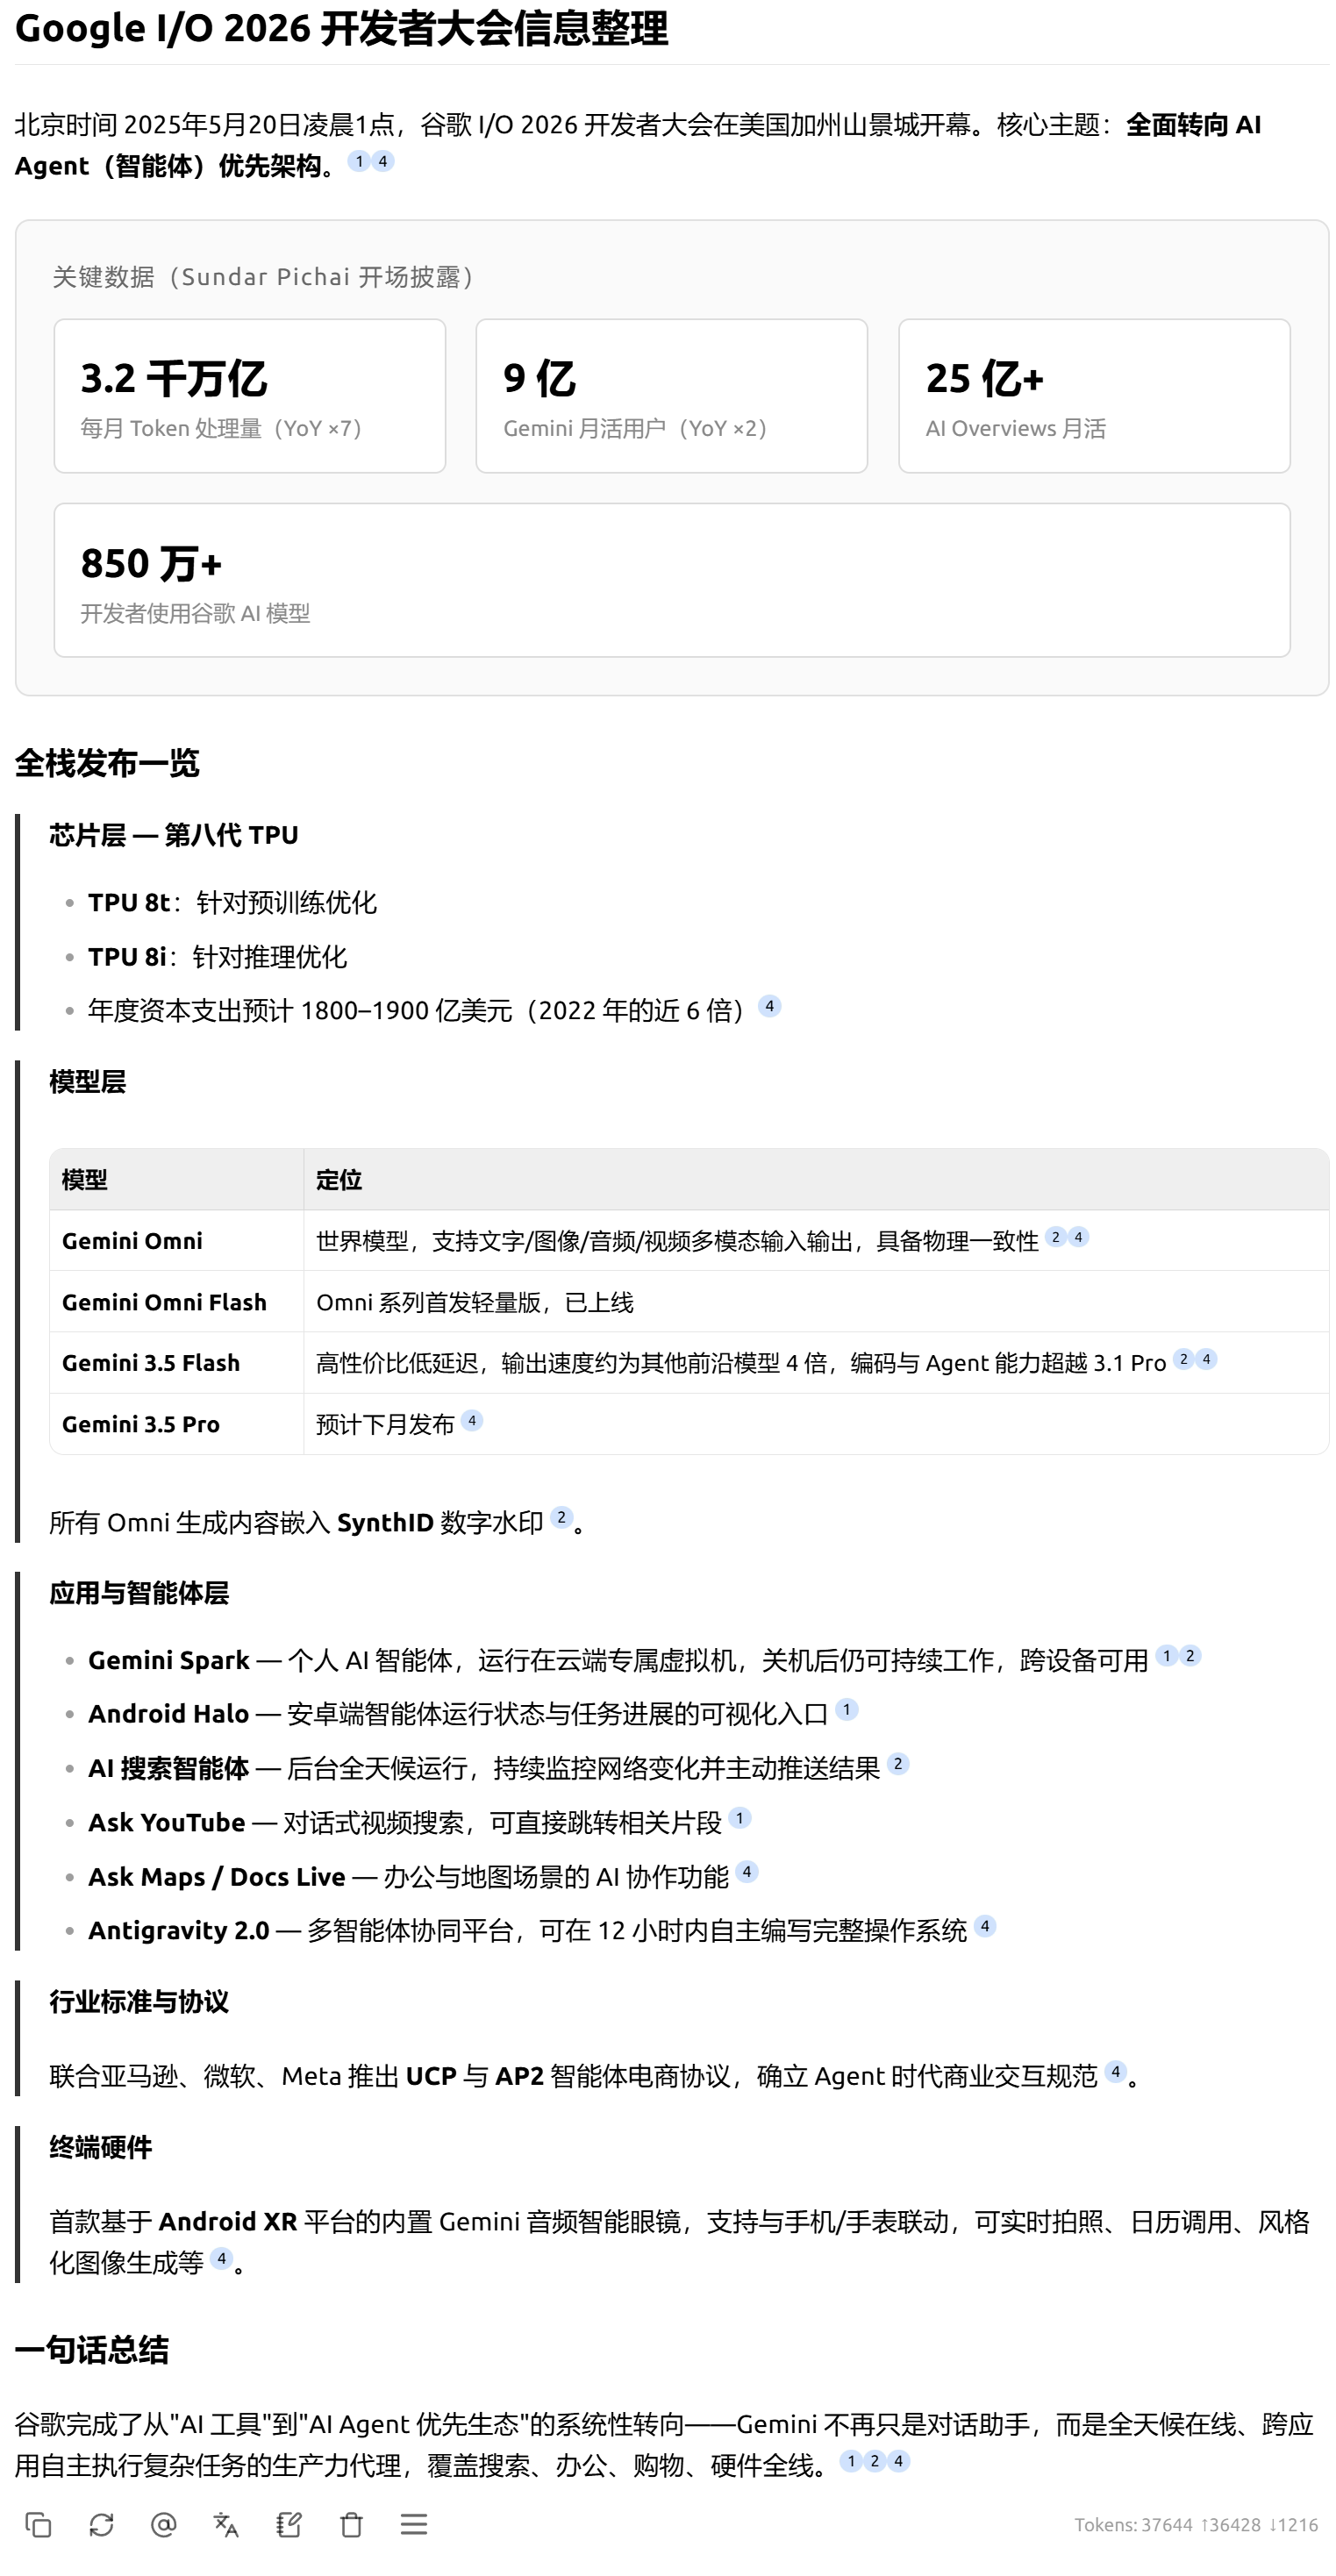Click the 应用与智能体层 subheading

(x=139, y=1592)
